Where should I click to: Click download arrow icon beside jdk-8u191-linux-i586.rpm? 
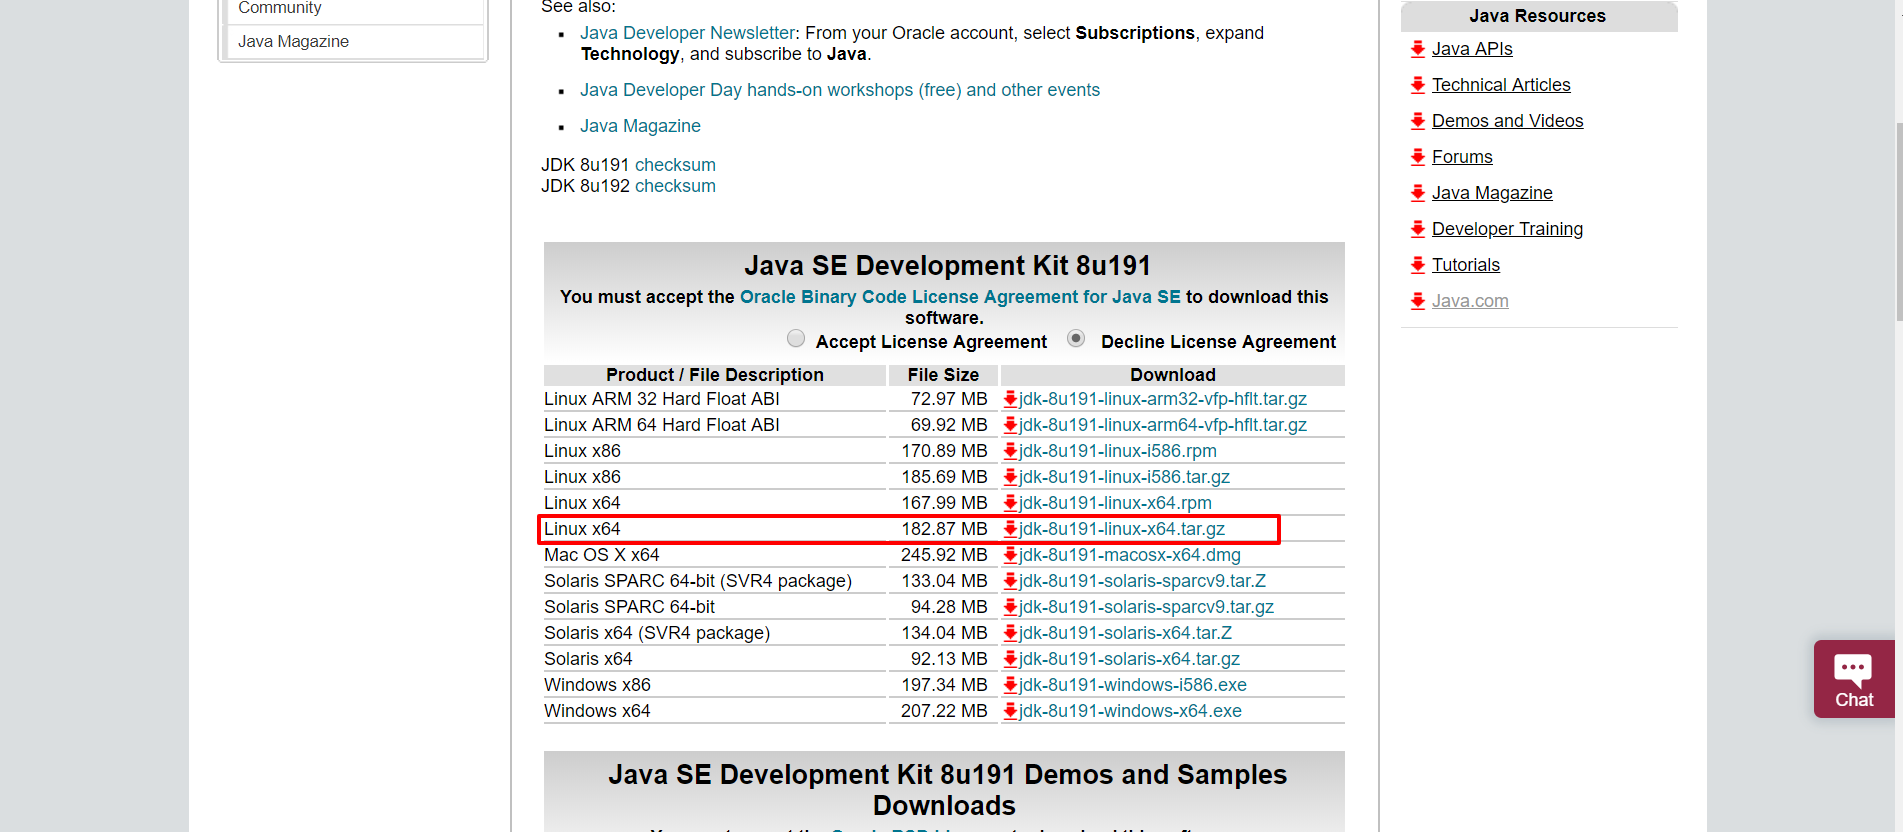pos(1010,451)
